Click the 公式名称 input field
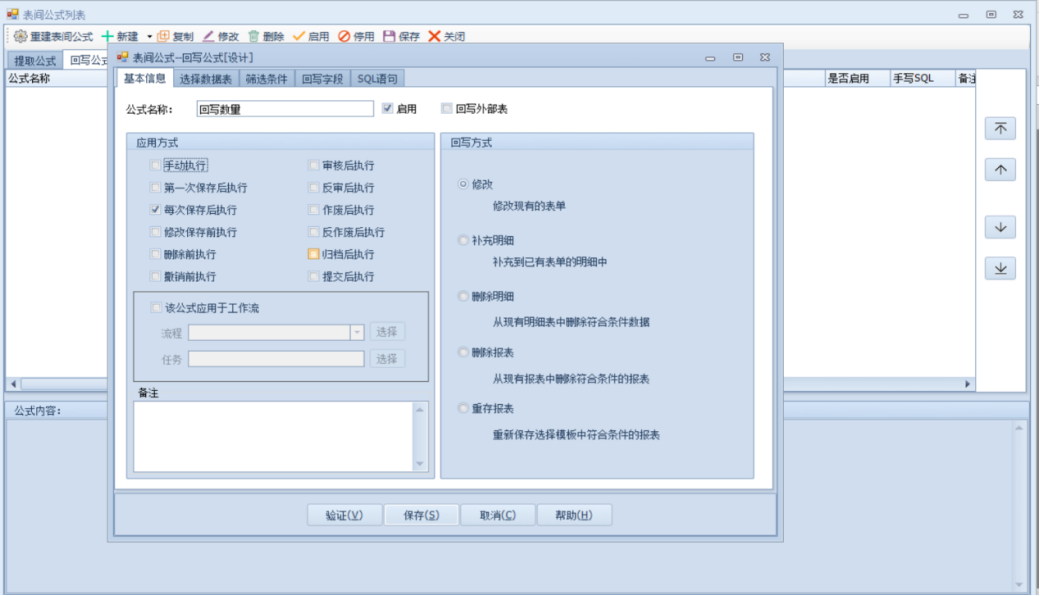 click(285, 109)
